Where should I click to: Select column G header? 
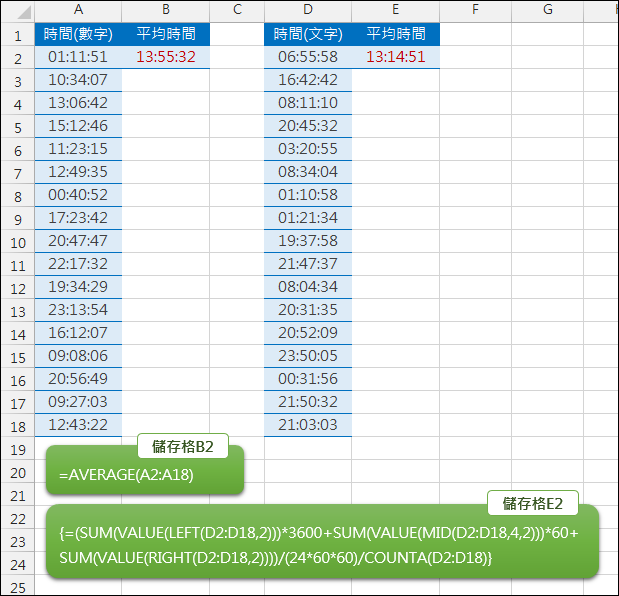pos(548,9)
